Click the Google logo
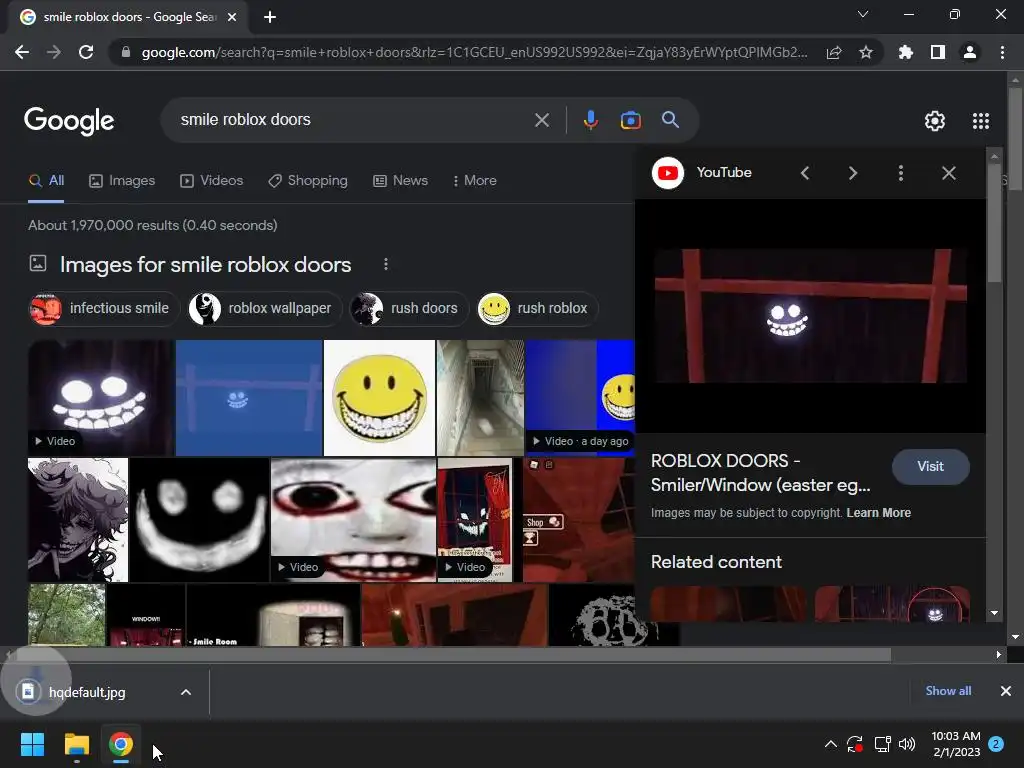 69,121
